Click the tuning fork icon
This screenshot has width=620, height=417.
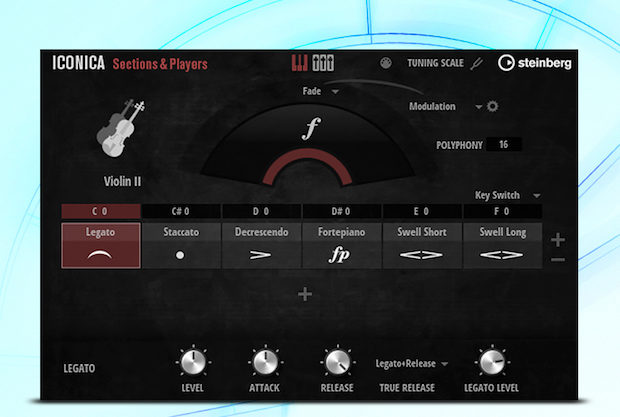(477, 63)
